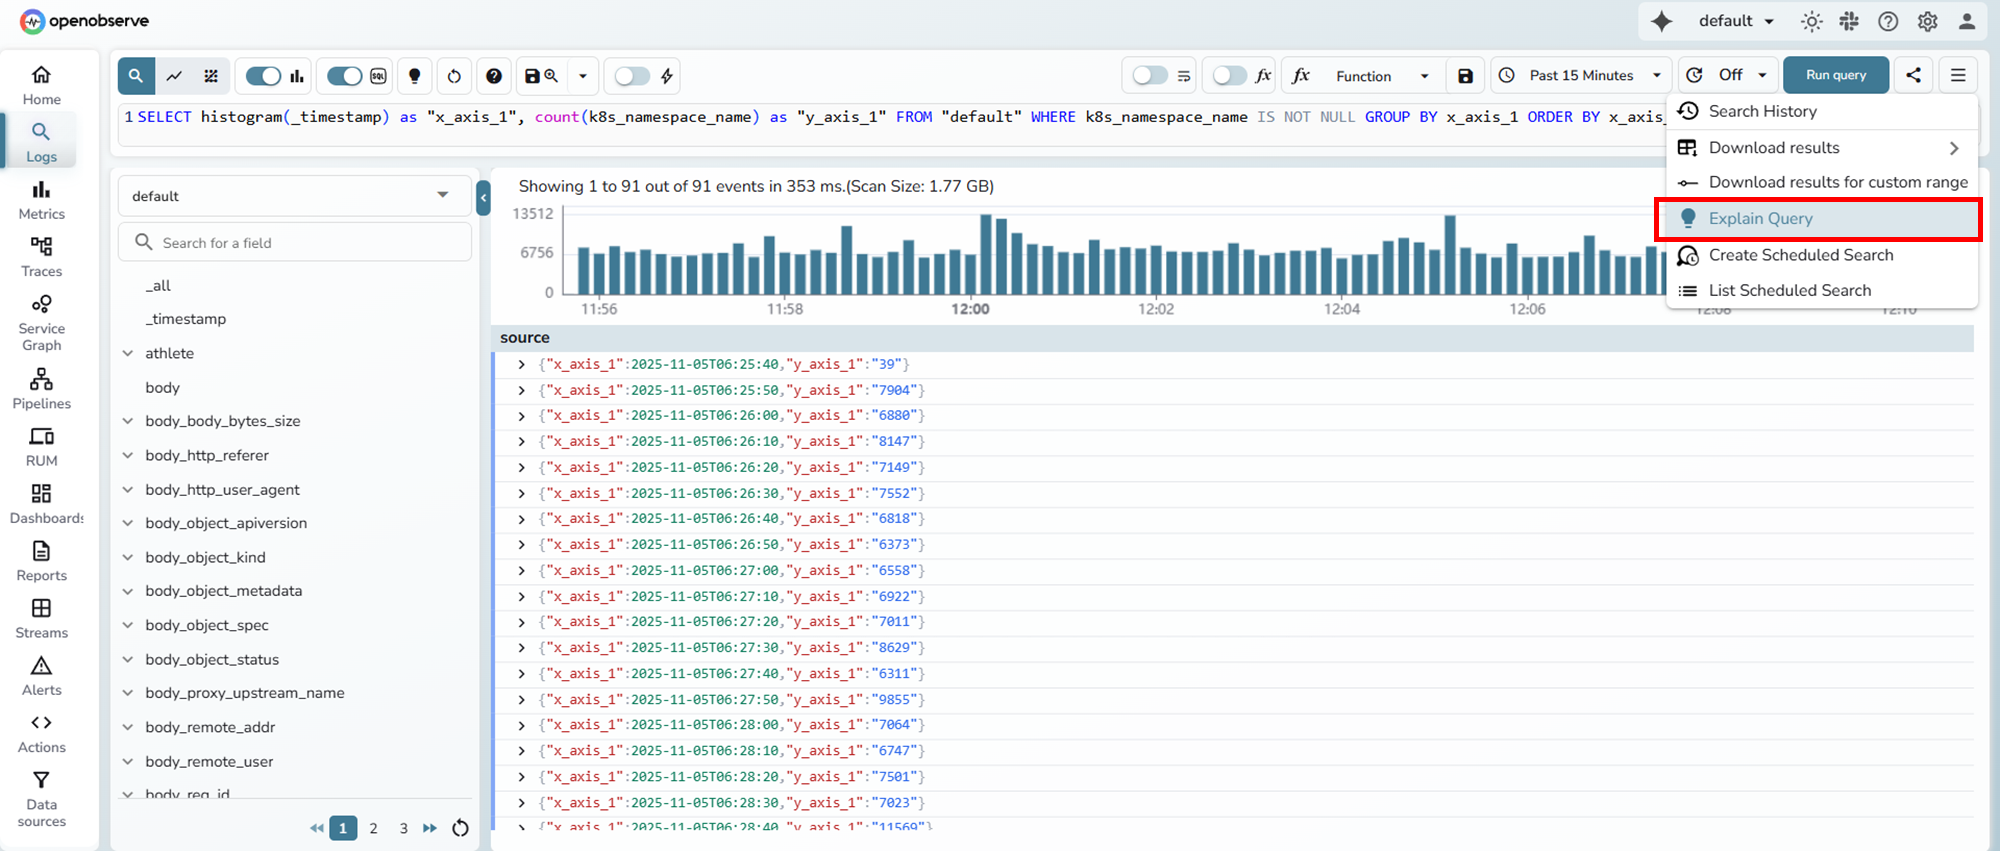Expand the first log result row
Viewport: 2000px width, 851px height.
point(521,365)
